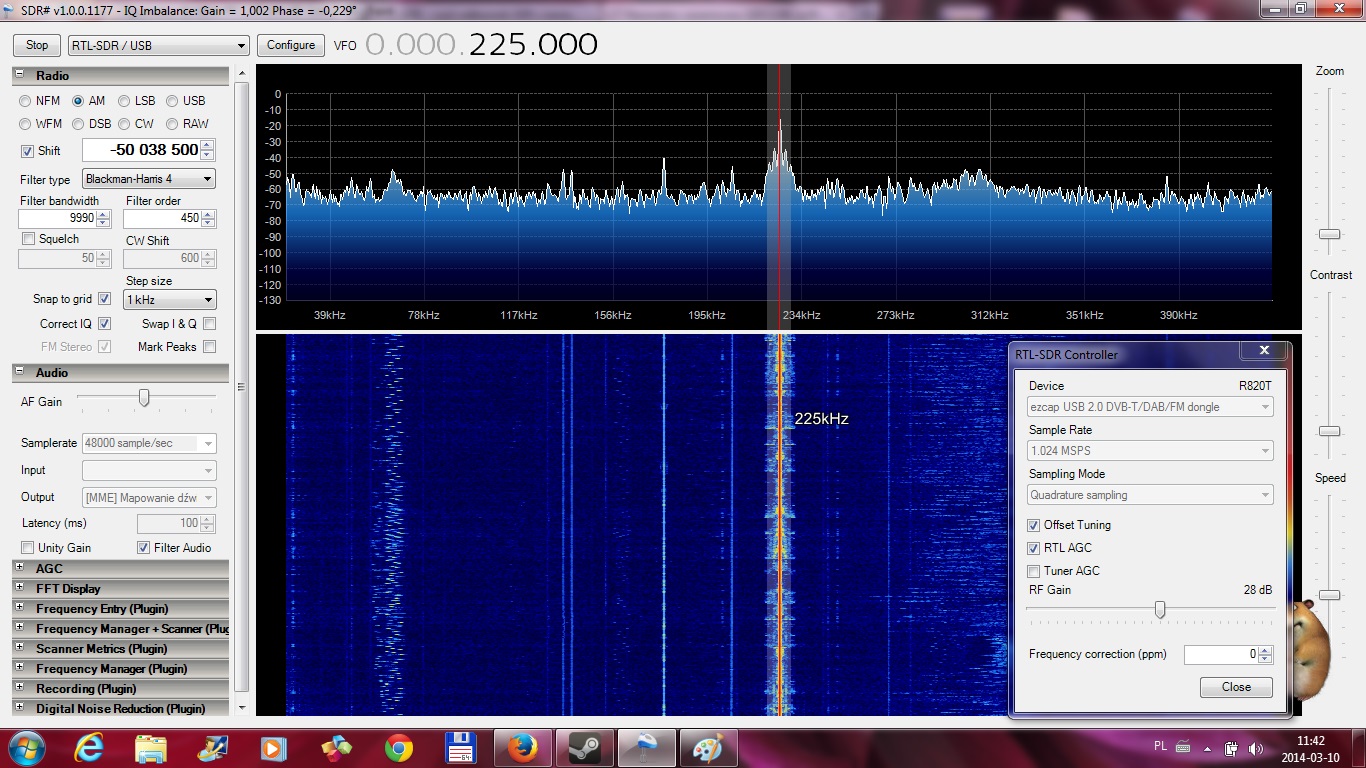Viewport: 1366px width, 768px height.
Task: Toggle Filter Audio checkbox
Action: coord(144,548)
